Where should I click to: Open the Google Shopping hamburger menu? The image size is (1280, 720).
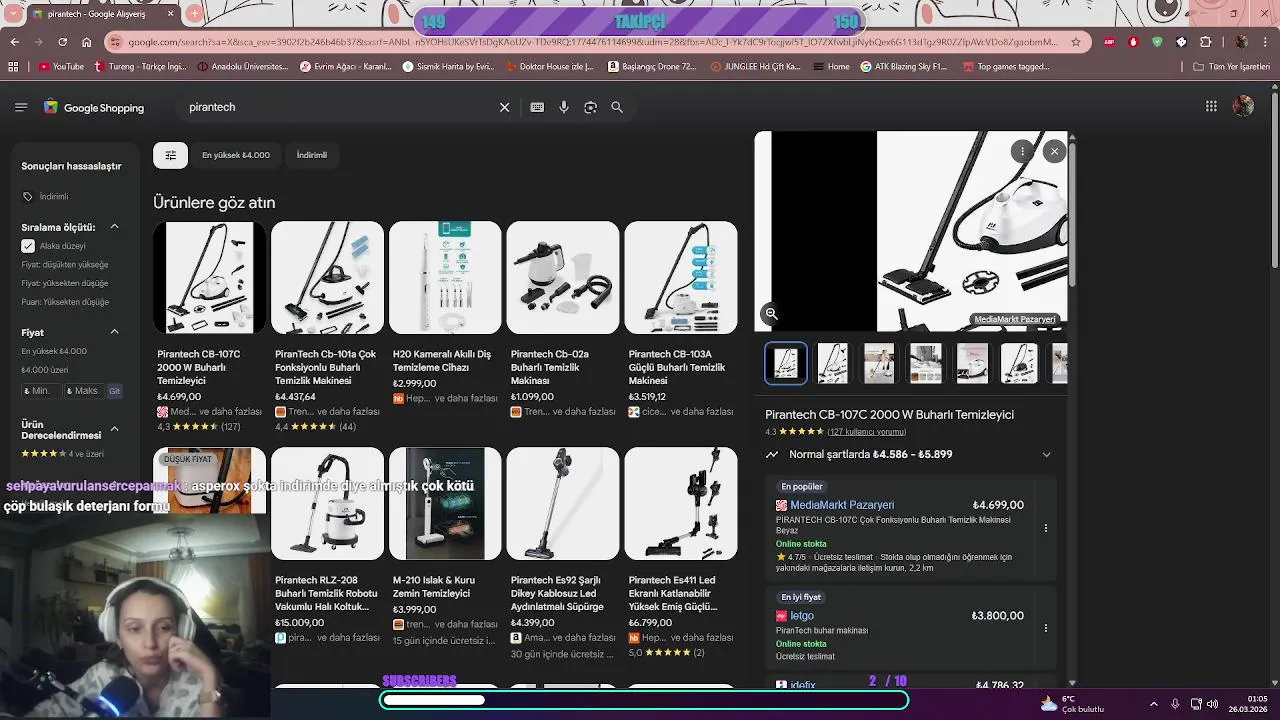pyautogui.click(x=21, y=107)
